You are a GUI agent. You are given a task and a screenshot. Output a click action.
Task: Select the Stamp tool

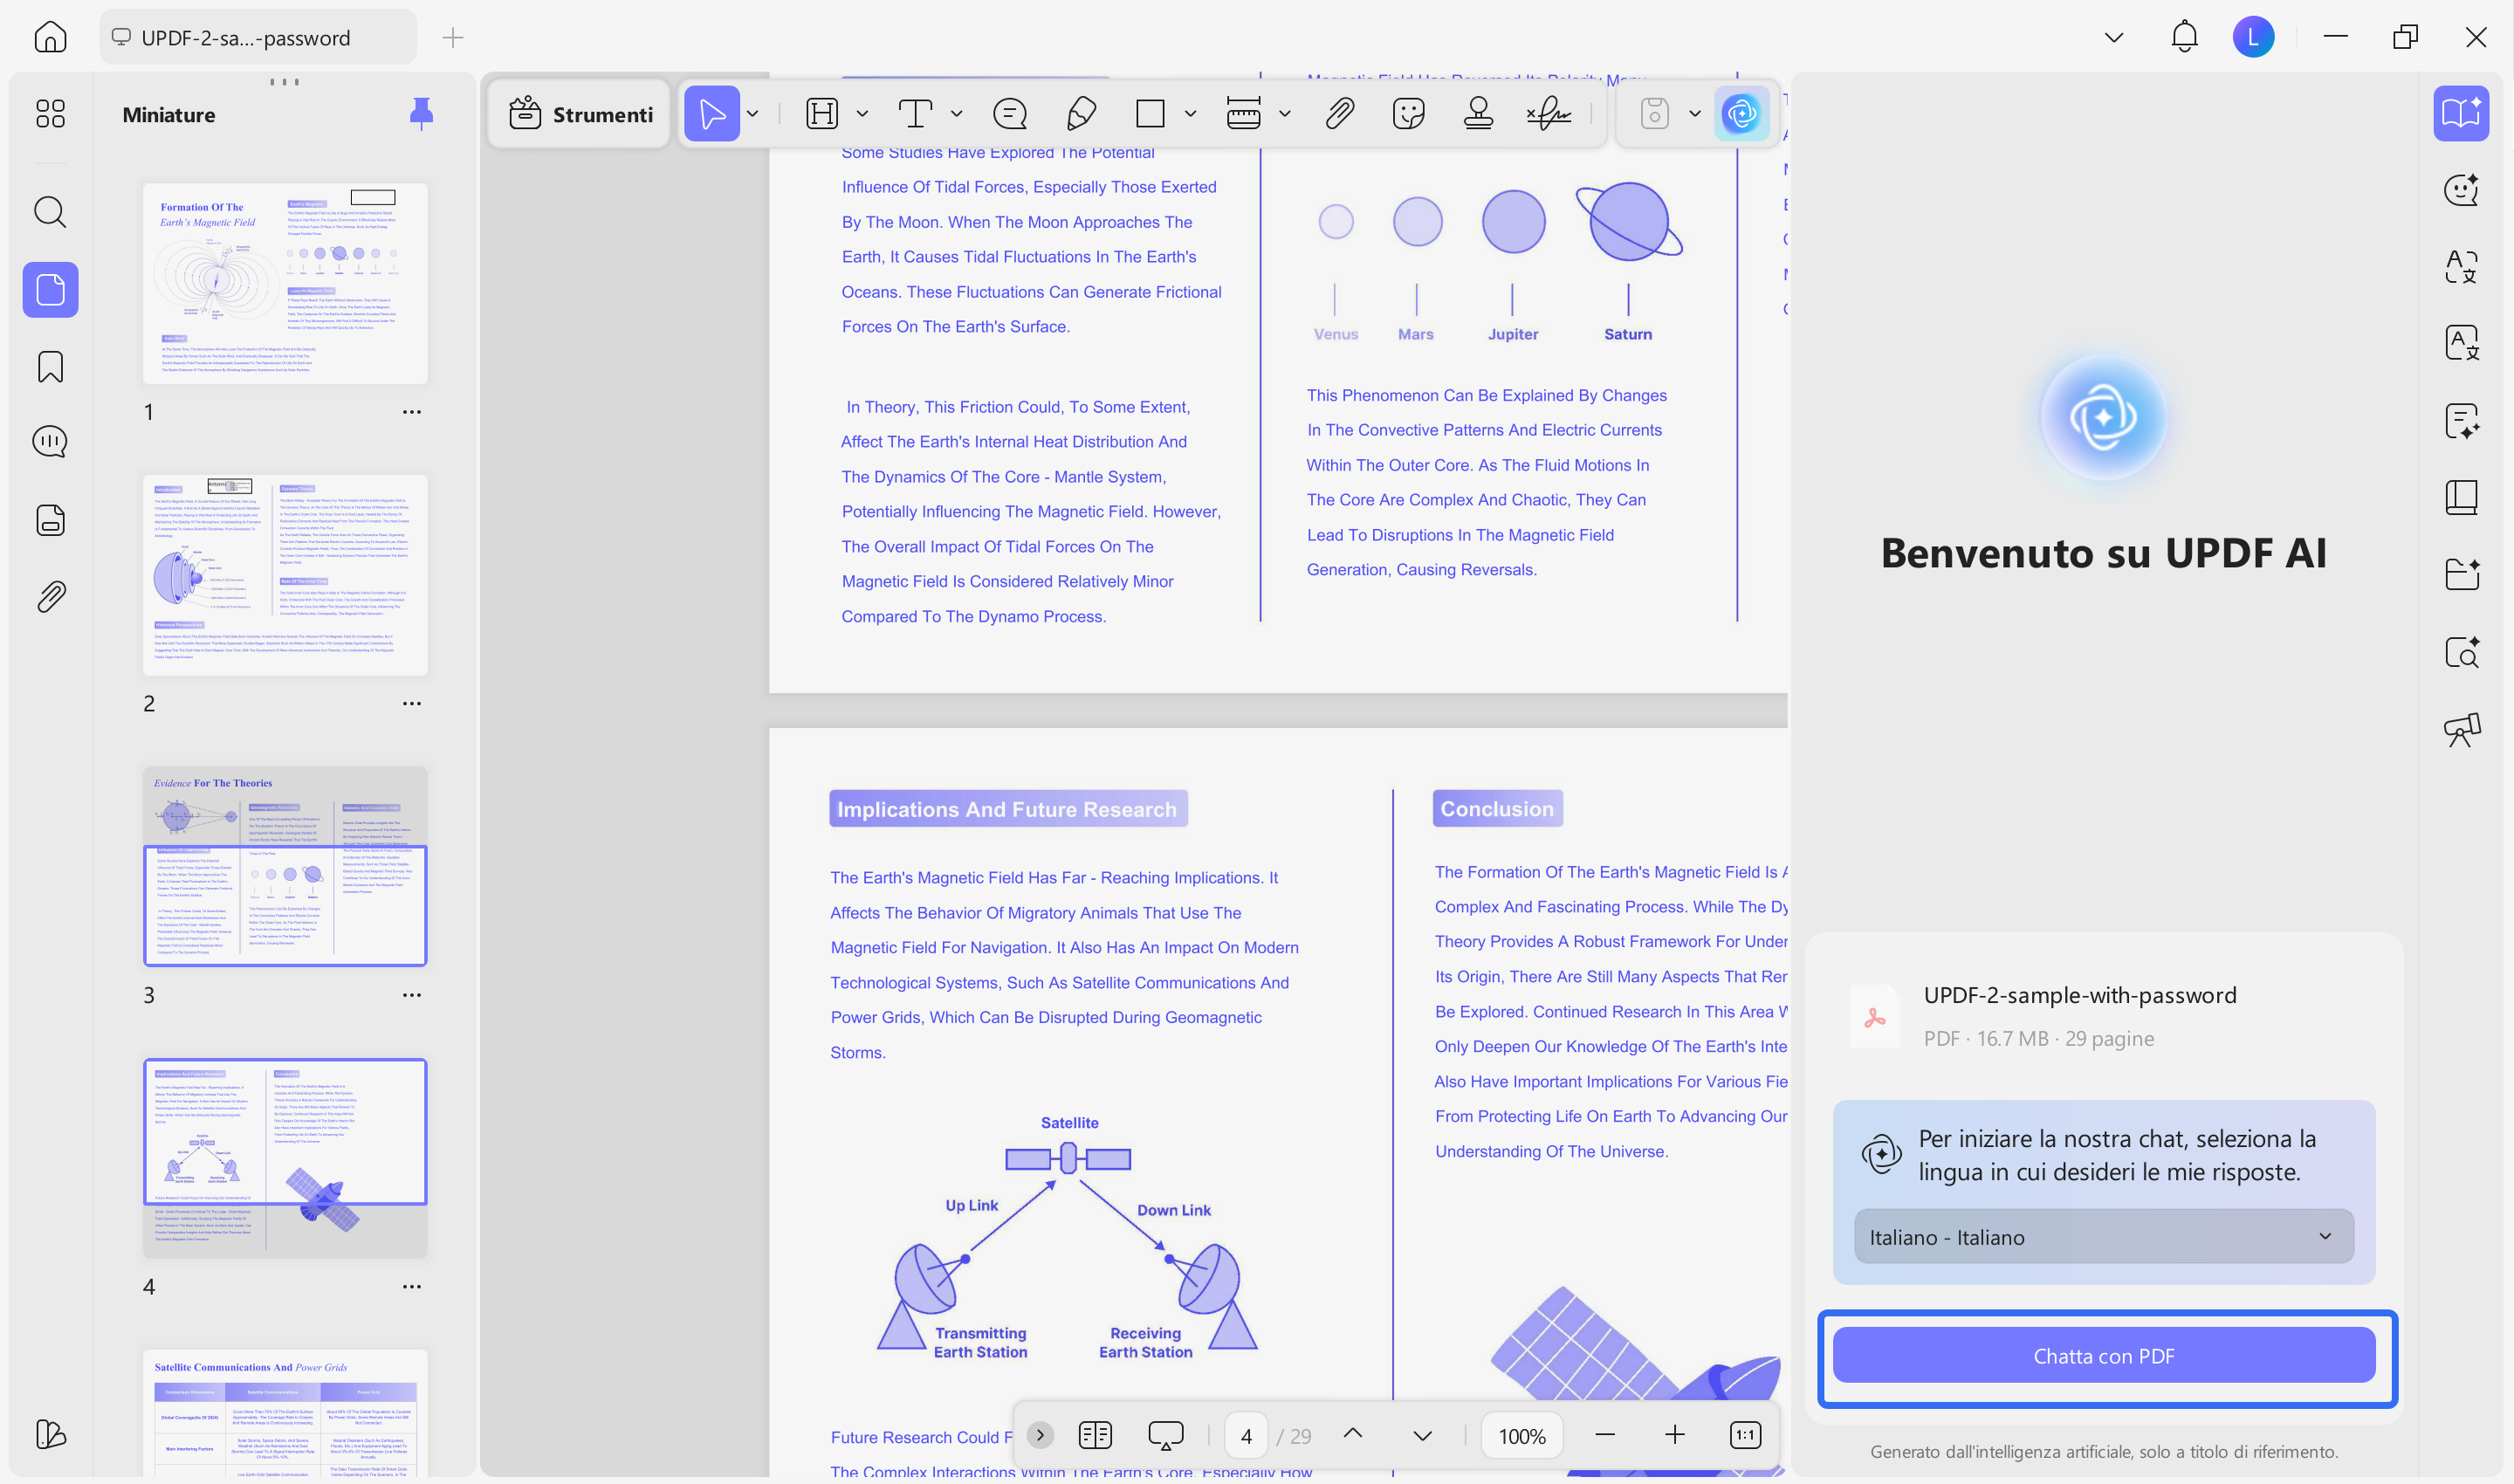tap(1478, 114)
